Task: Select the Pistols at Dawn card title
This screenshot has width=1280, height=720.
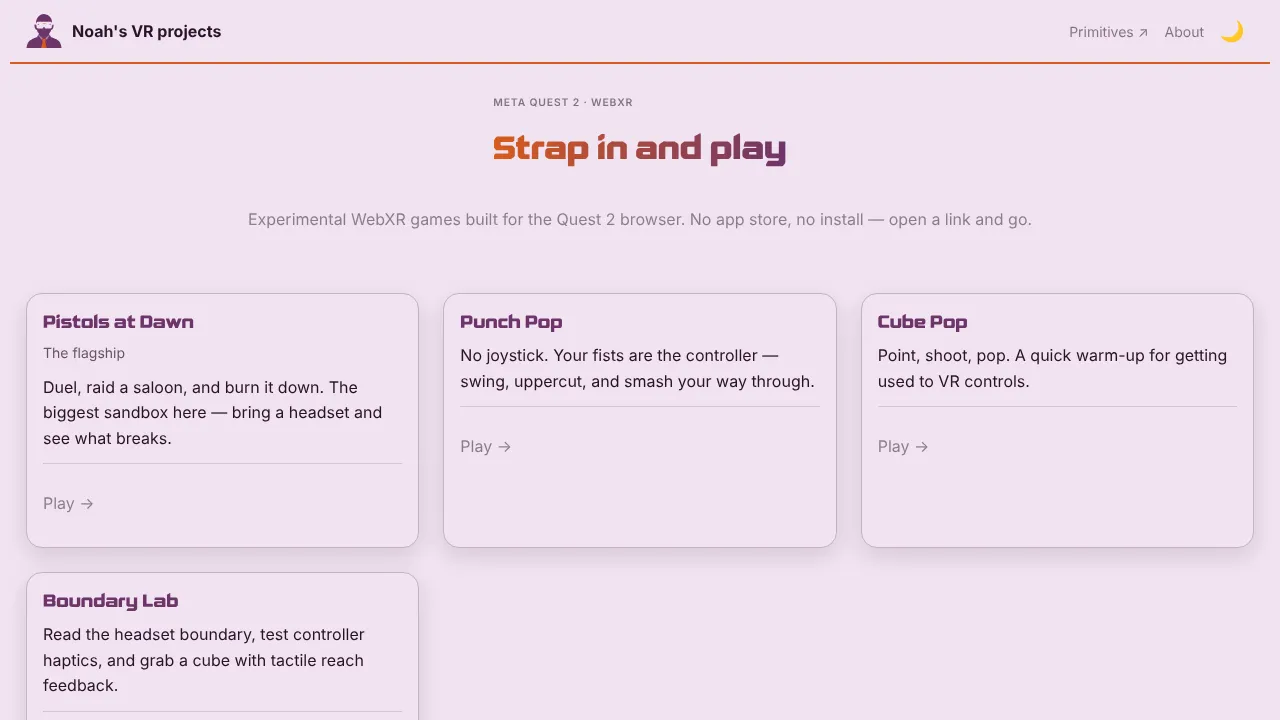Action: 118,322
